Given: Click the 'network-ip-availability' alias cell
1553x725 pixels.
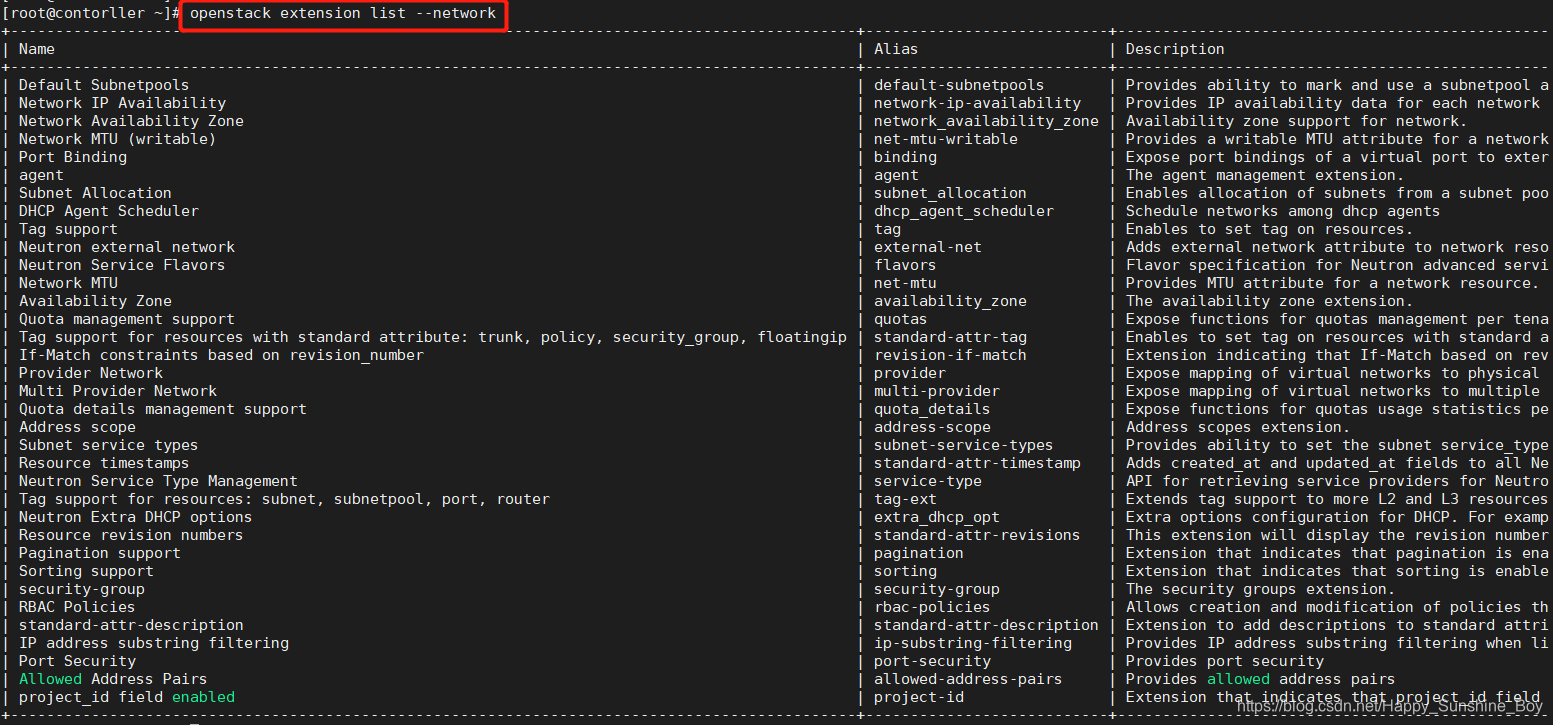Looking at the screenshot, I should click(977, 103).
